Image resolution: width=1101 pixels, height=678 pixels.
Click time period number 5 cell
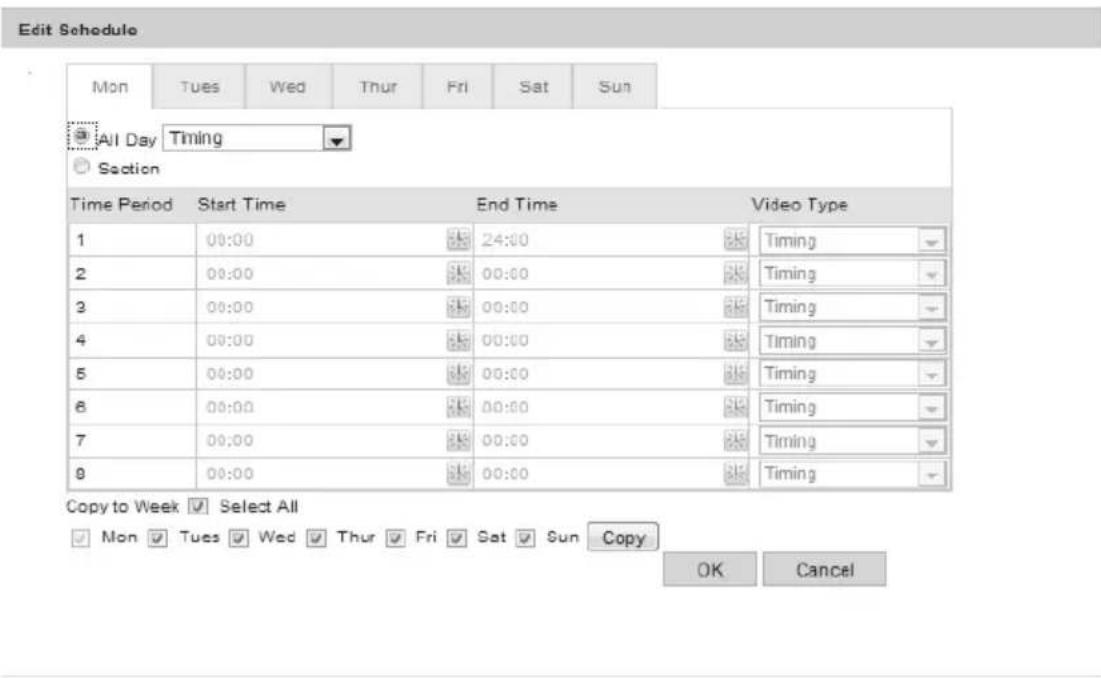[132, 373]
